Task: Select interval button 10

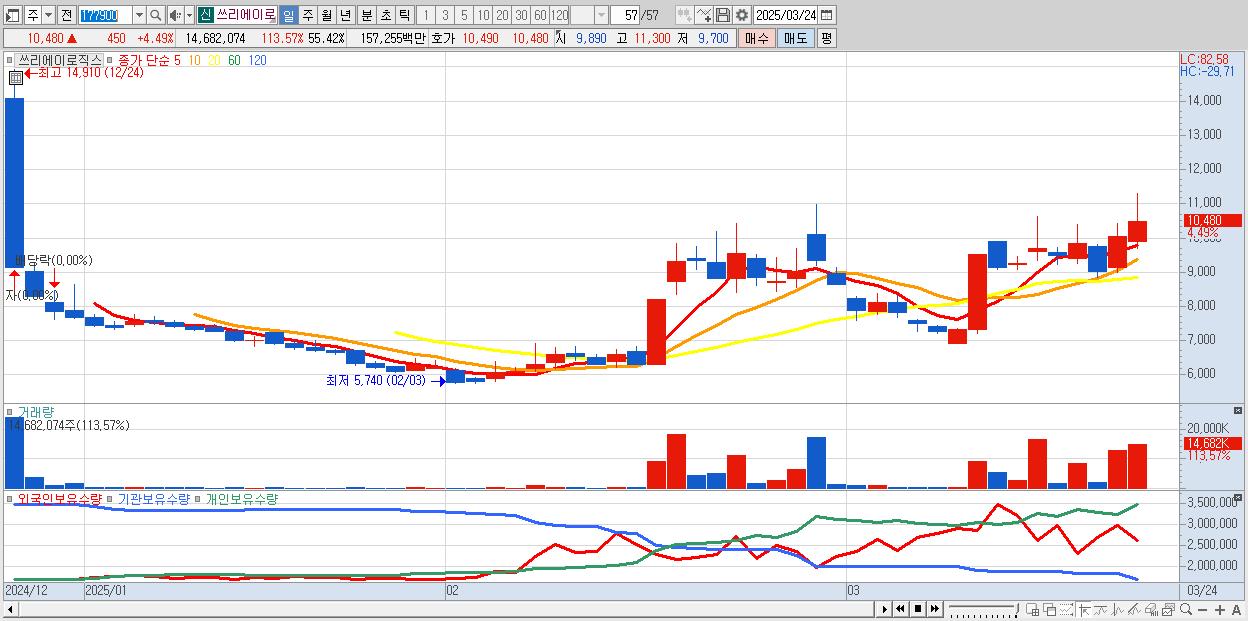Action: click(483, 15)
